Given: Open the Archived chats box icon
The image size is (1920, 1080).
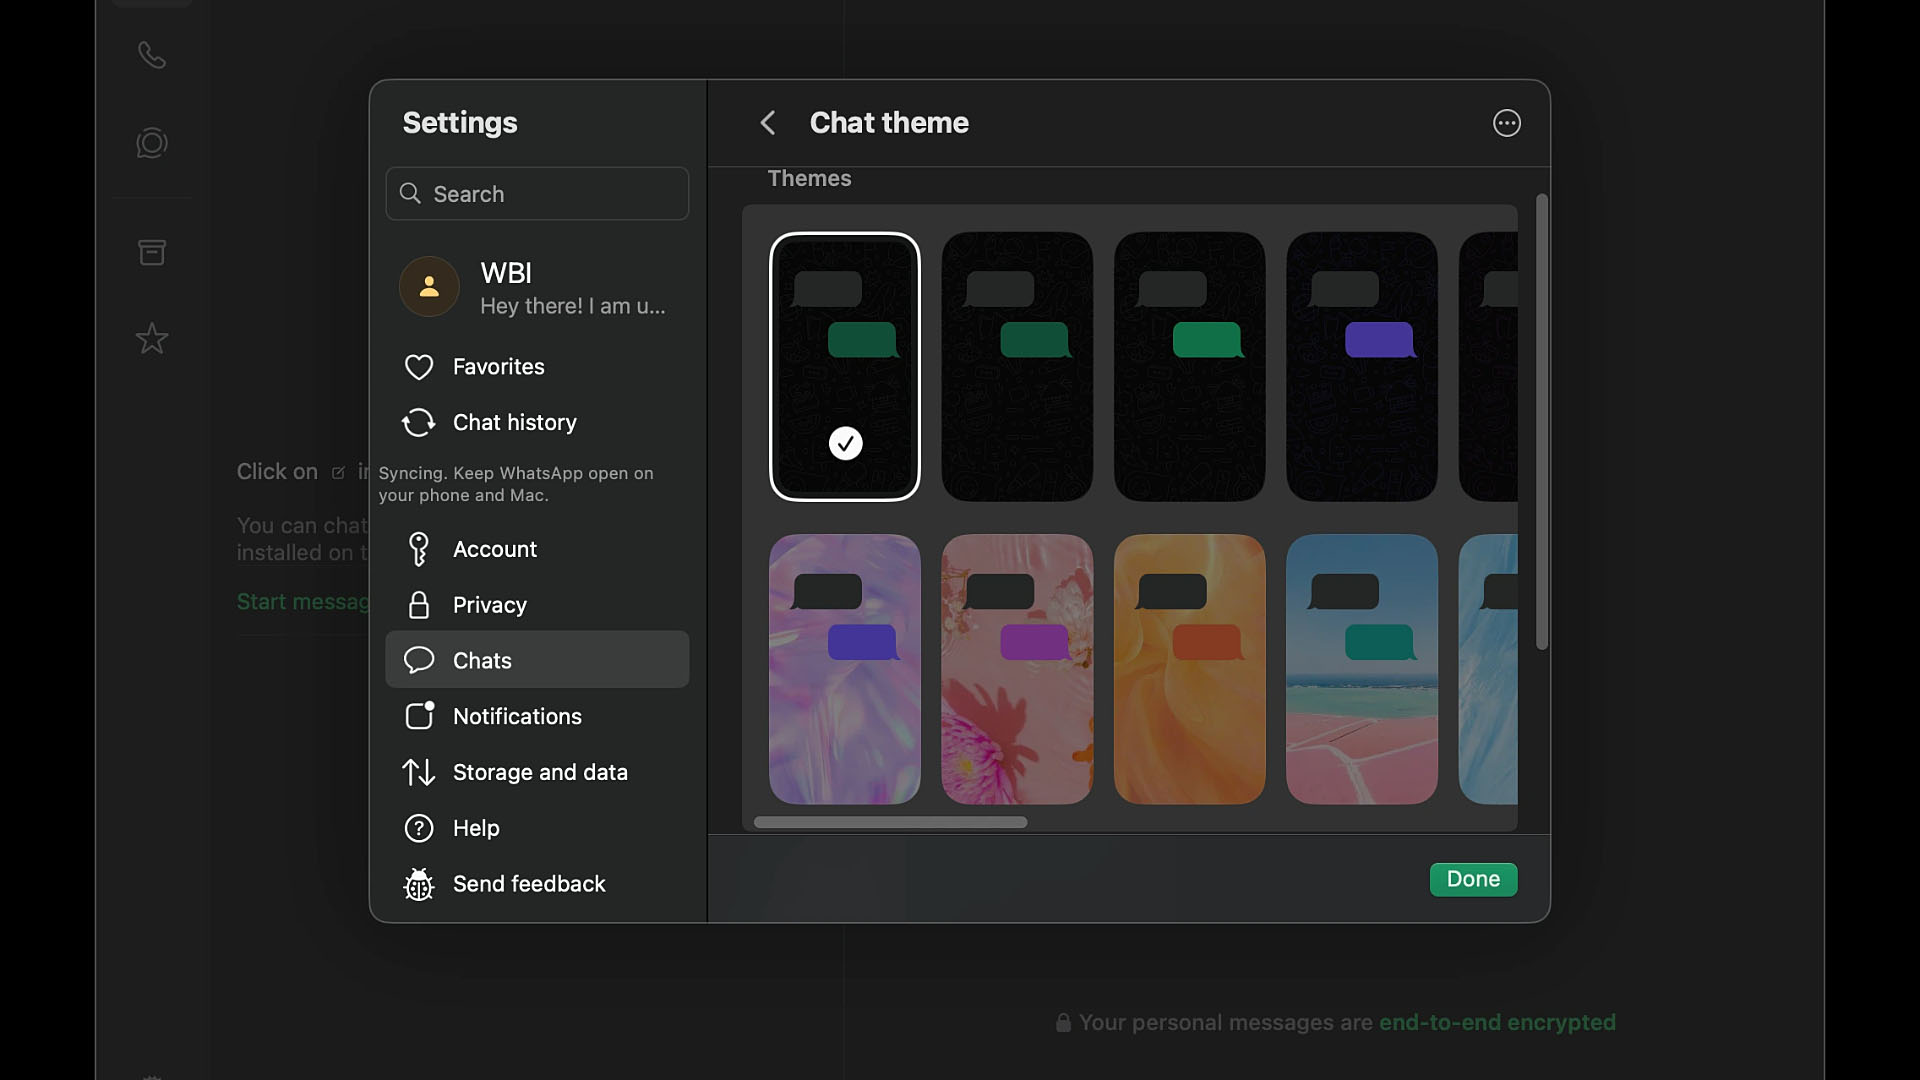Looking at the screenshot, I should click(152, 252).
